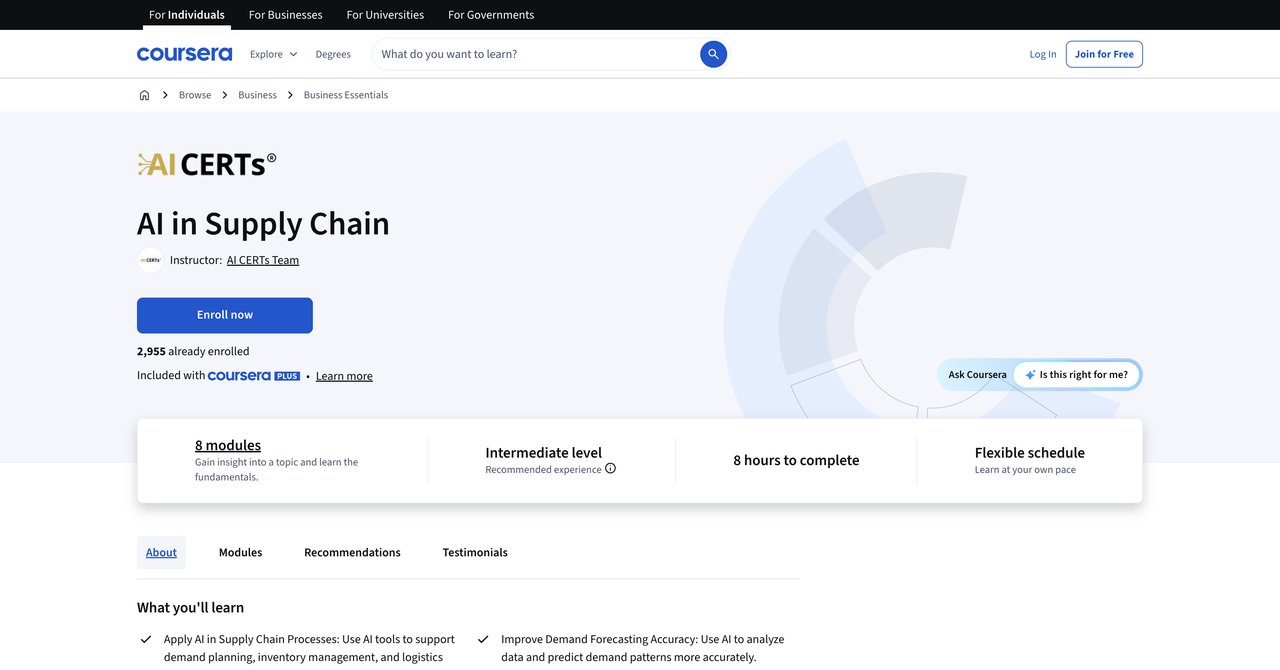Image resolution: width=1280 pixels, height=670 pixels.
Task: Click checkmark beside Apply AI in Supply Chain
Action: pyautogui.click(x=147, y=639)
